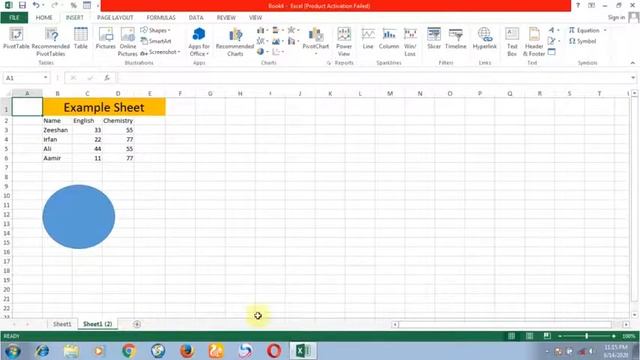The image size is (640, 360).
Task: Open the WordArt dropdown
Action: coord(553,30)
